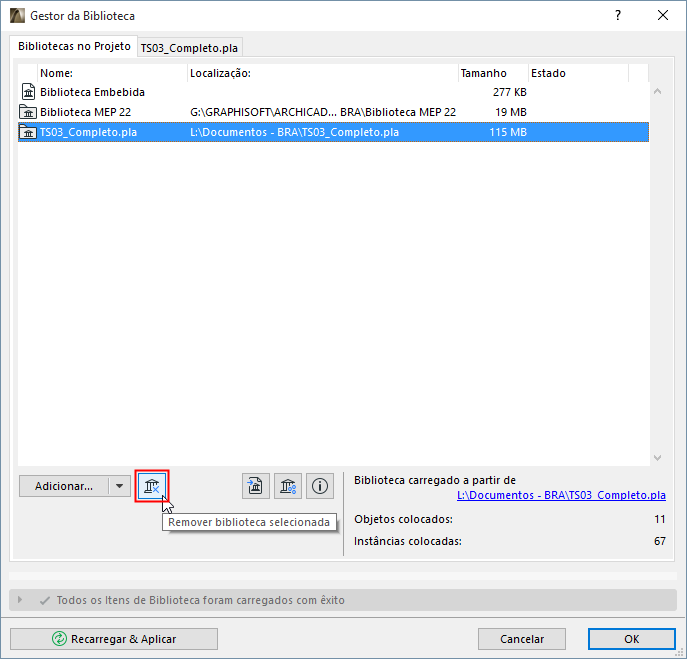
Task: Click the Estado column header
Action: [x=578, y=73]
